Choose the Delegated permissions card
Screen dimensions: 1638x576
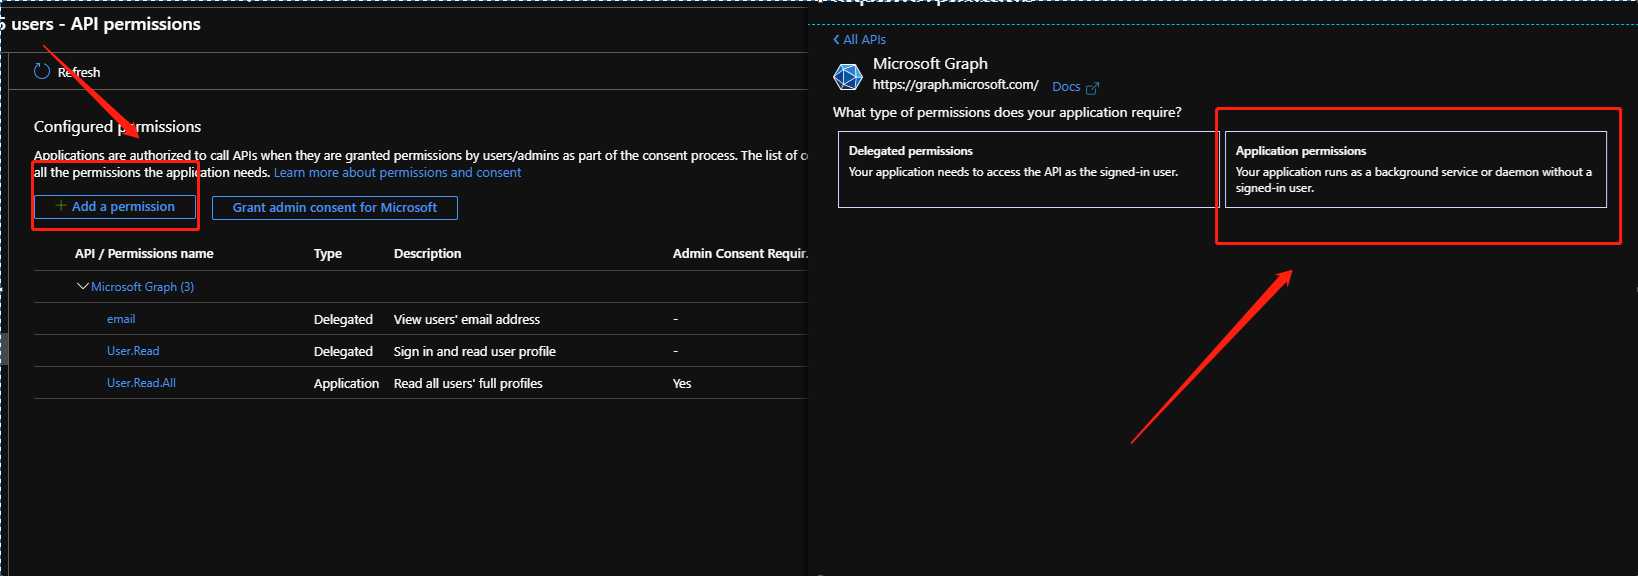click(1028, 169)
